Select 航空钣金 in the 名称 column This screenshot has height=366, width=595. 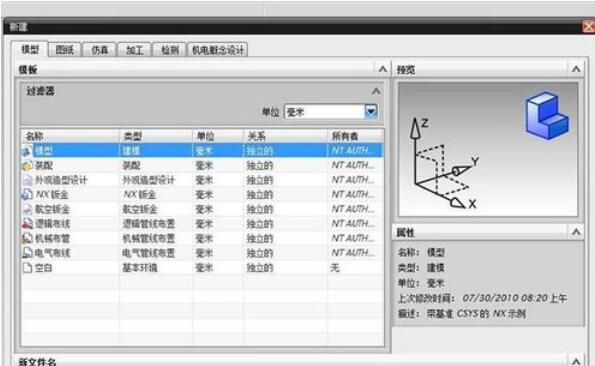click(x=52, y=209)
